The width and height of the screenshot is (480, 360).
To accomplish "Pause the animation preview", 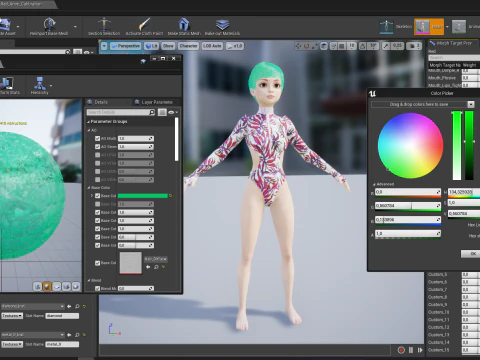I will pos(411,350).
